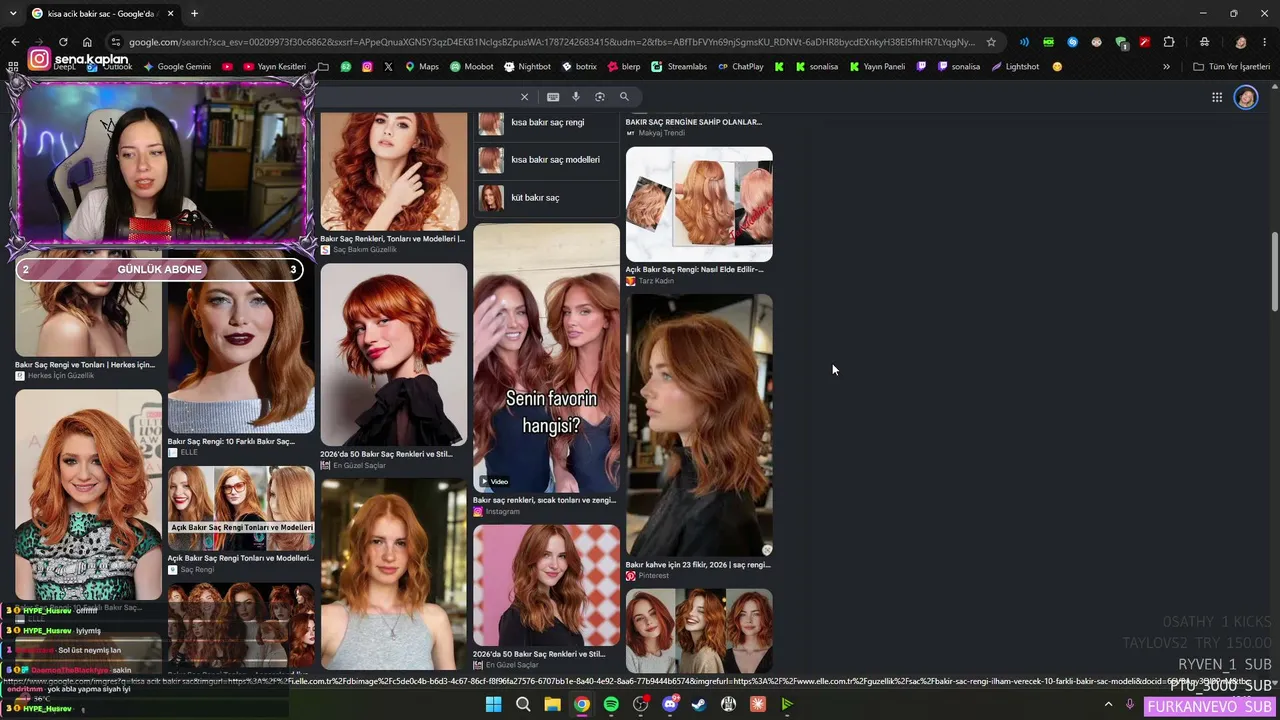Open the Nightbot bookmark
The height and width of the screenshot is (720, 1280).
tap(527, 67)
